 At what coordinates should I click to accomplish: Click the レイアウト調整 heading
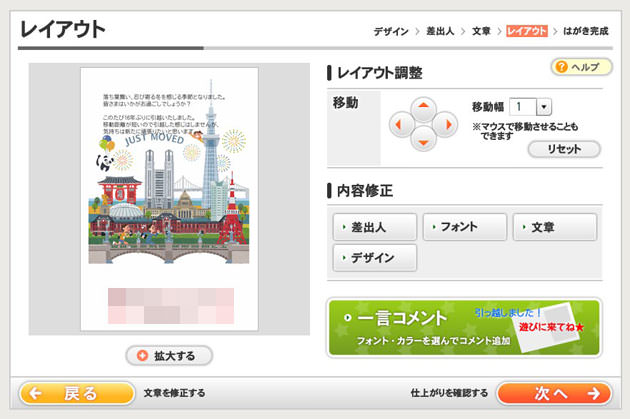pyautogui.click(x=380, y=73)
